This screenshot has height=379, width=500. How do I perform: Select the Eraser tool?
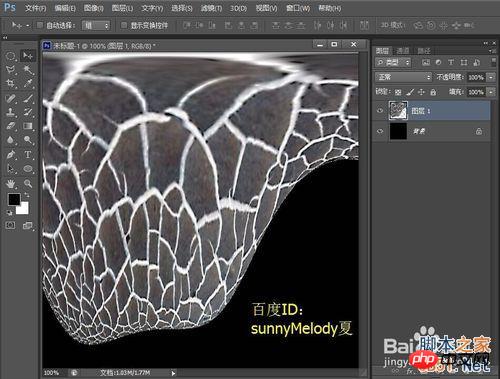(x=11, y=126)
